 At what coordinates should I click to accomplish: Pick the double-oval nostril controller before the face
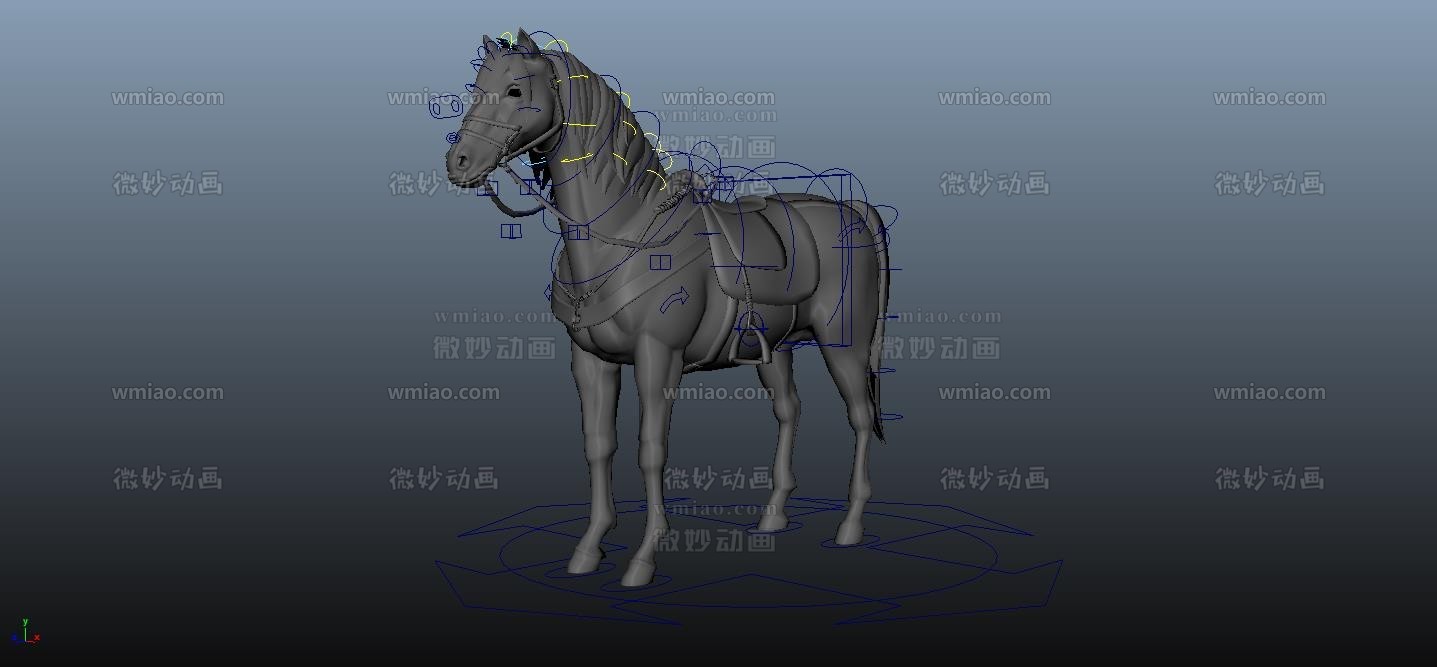[445, 105]
